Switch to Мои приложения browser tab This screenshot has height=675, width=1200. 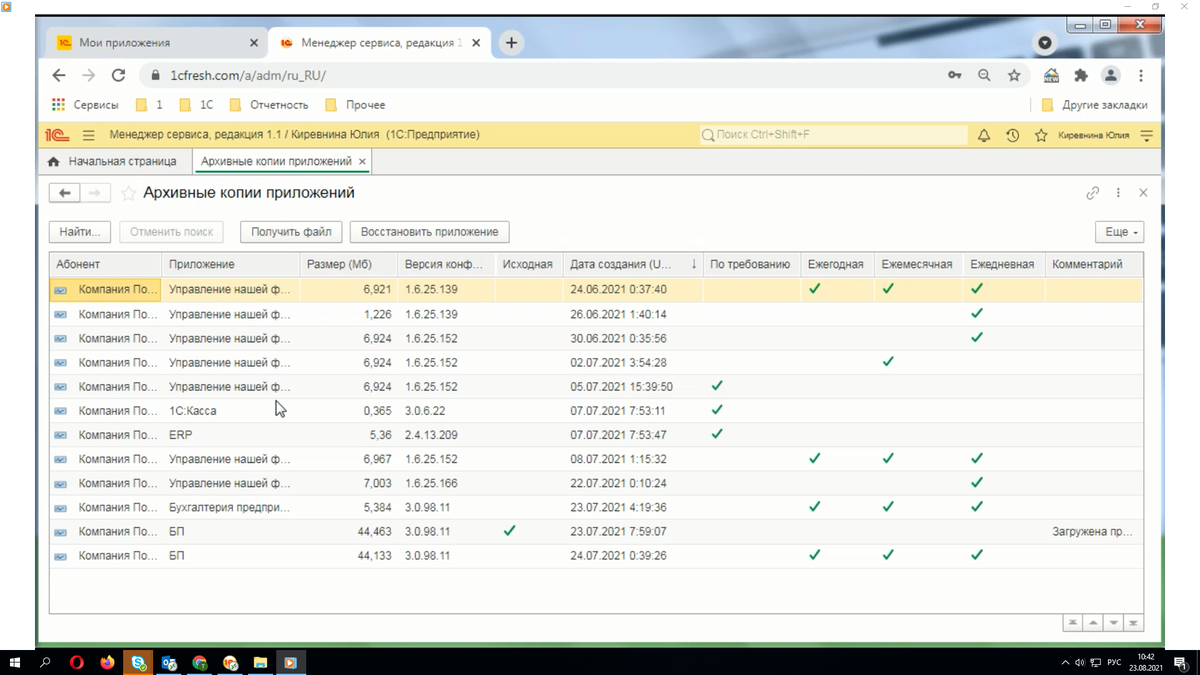(155, 43)
